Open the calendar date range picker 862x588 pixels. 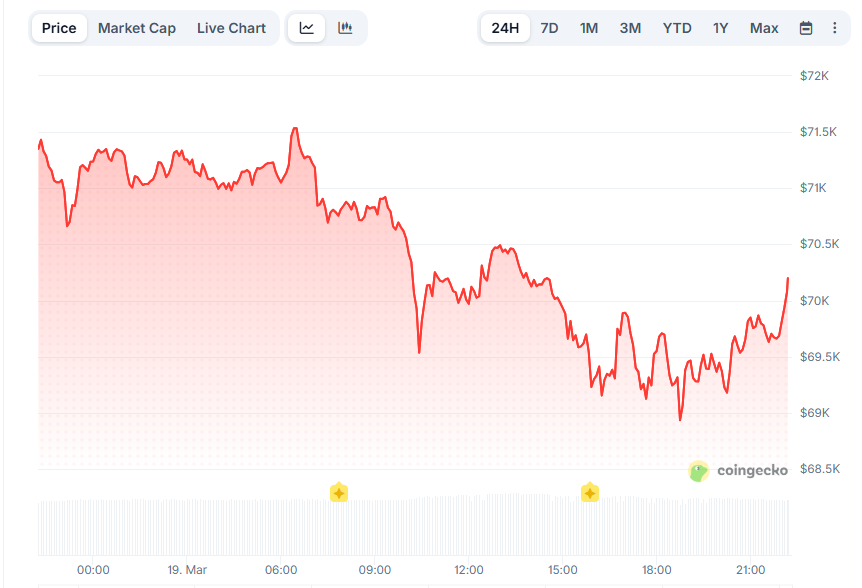click(x=806, y=28)
